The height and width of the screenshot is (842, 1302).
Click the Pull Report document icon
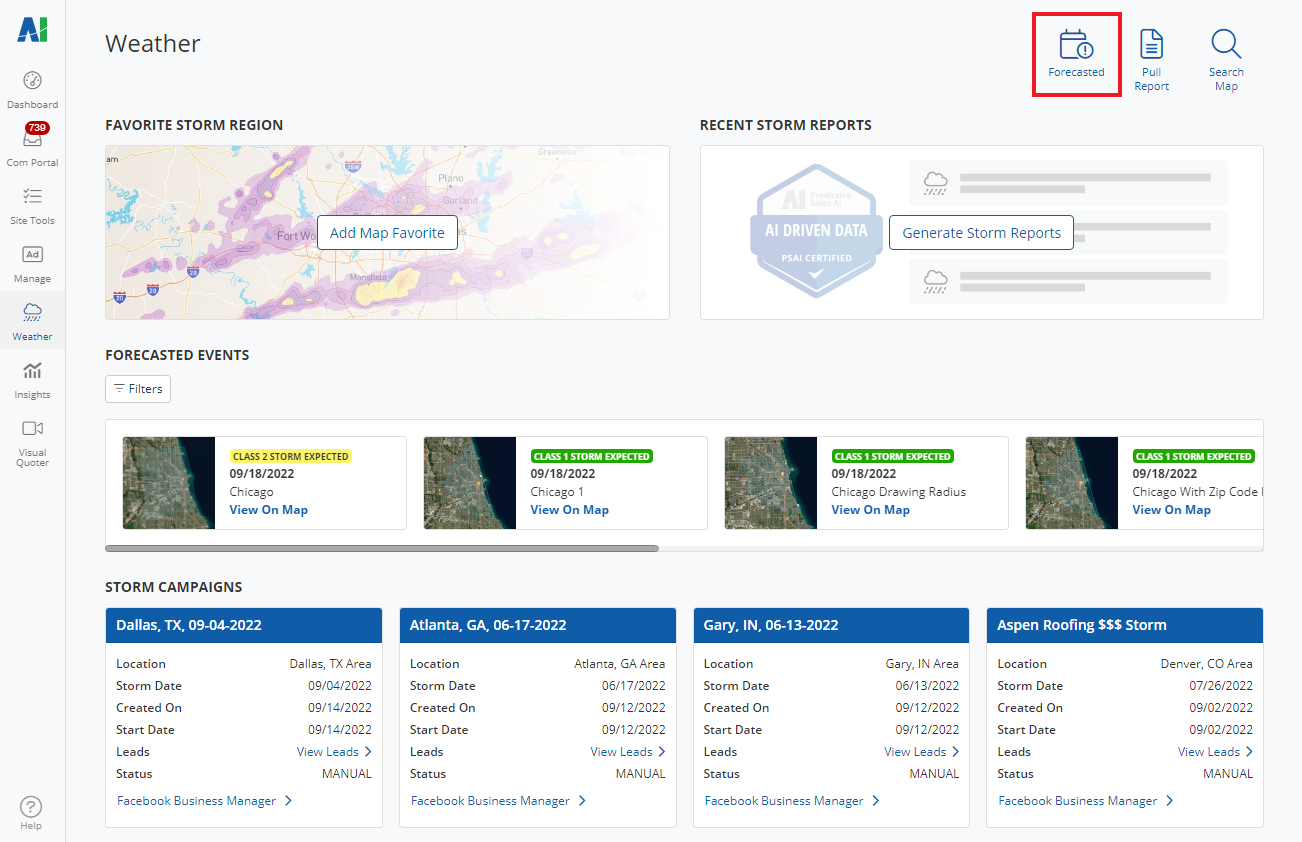(1152, 46)
